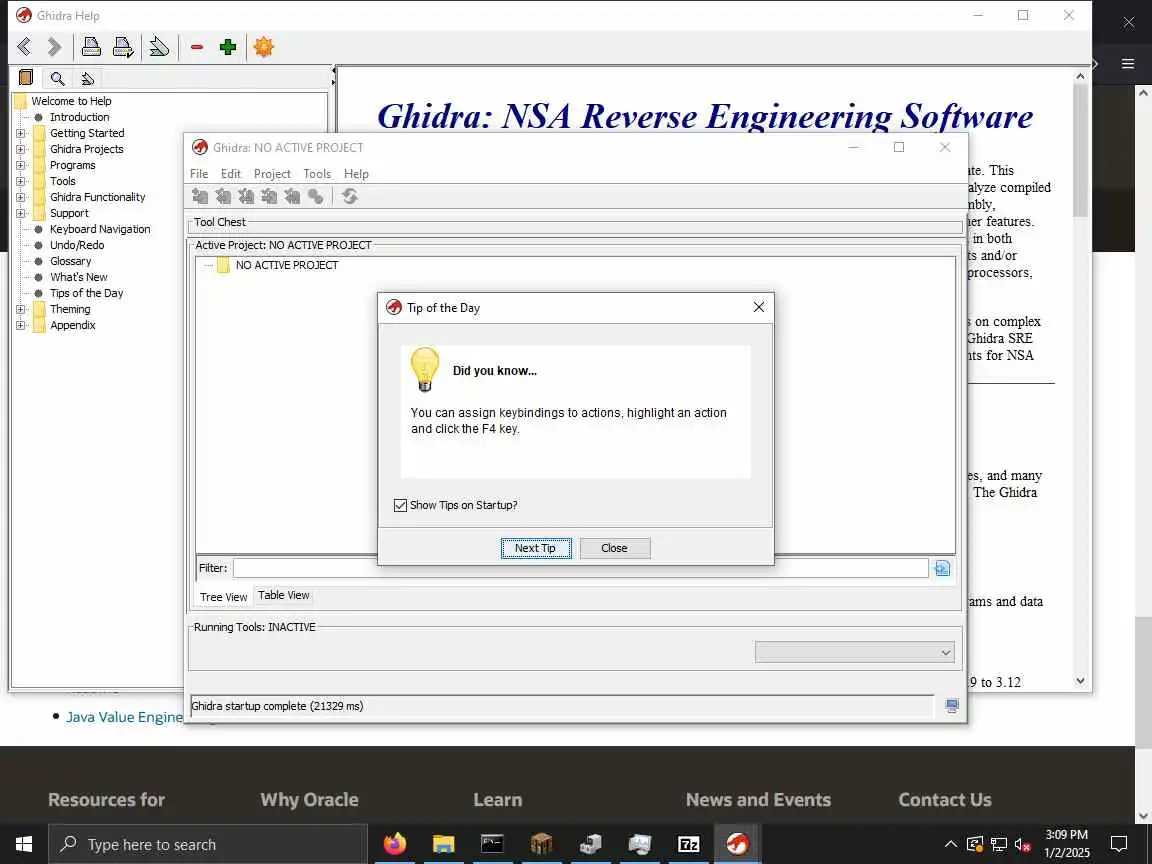Screen dimensions: 1152x864
Task: Click the muted volume tray icon
Action: click(x=1022, y=844)
